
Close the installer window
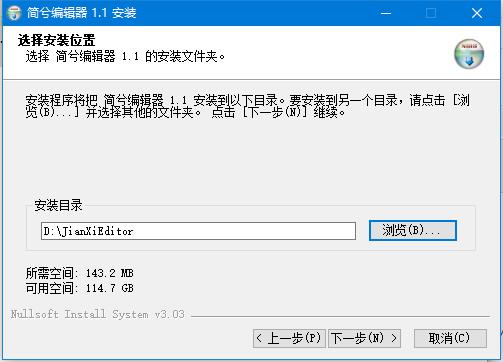[x=477, y=13]
